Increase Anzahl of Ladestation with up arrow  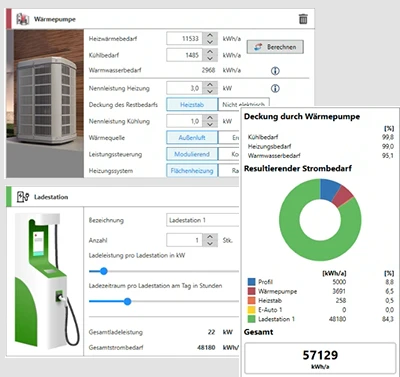210,237
